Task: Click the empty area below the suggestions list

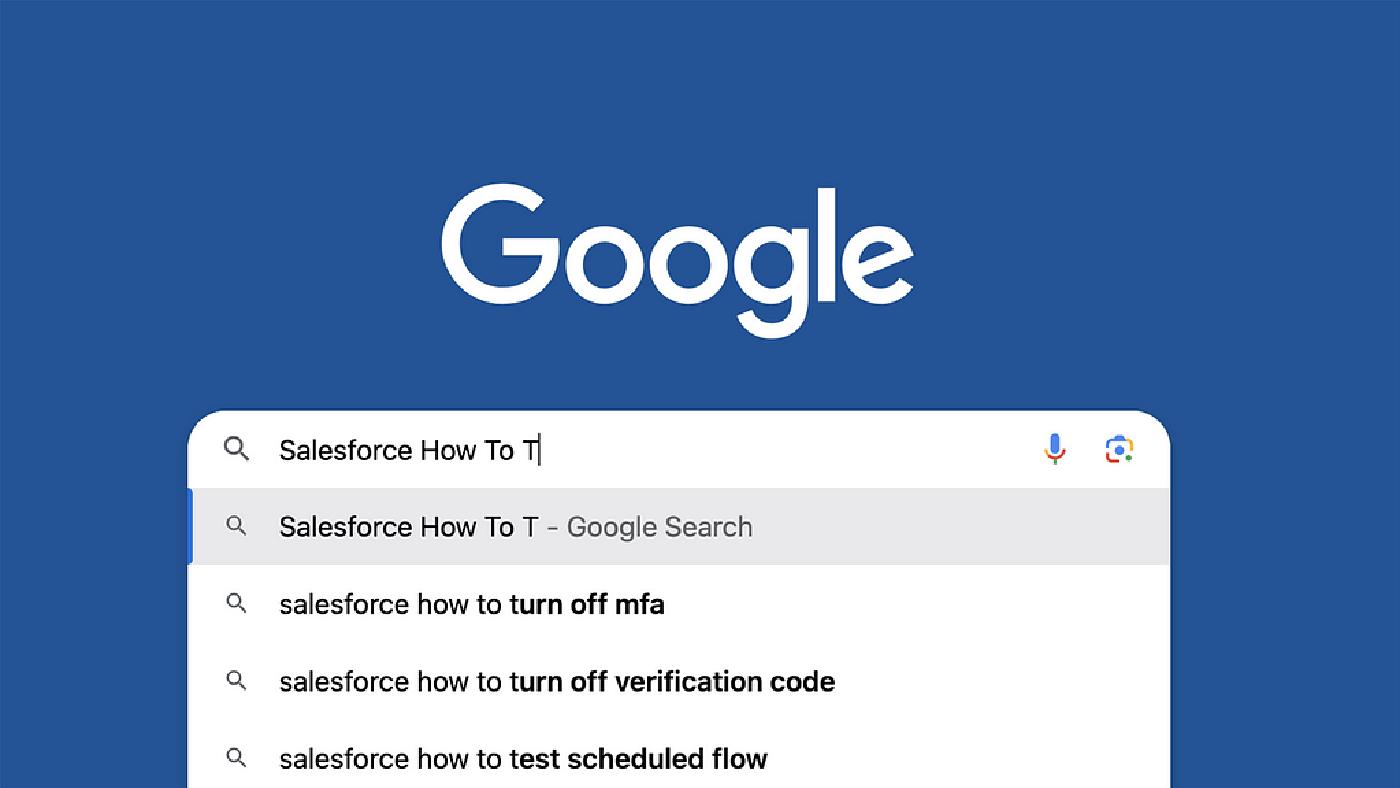Action: tap(680, 782)
